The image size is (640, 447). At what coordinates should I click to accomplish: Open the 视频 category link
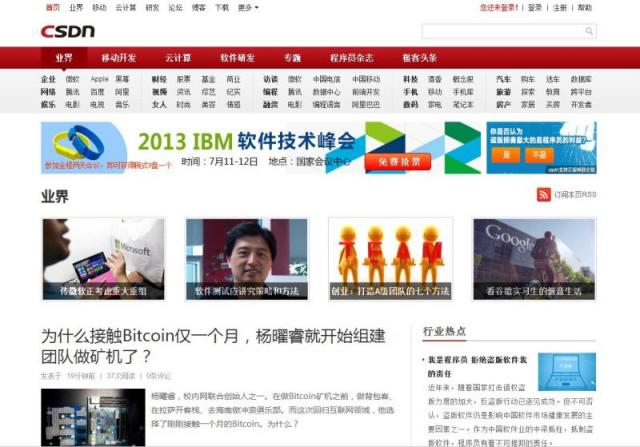[159, 92]
